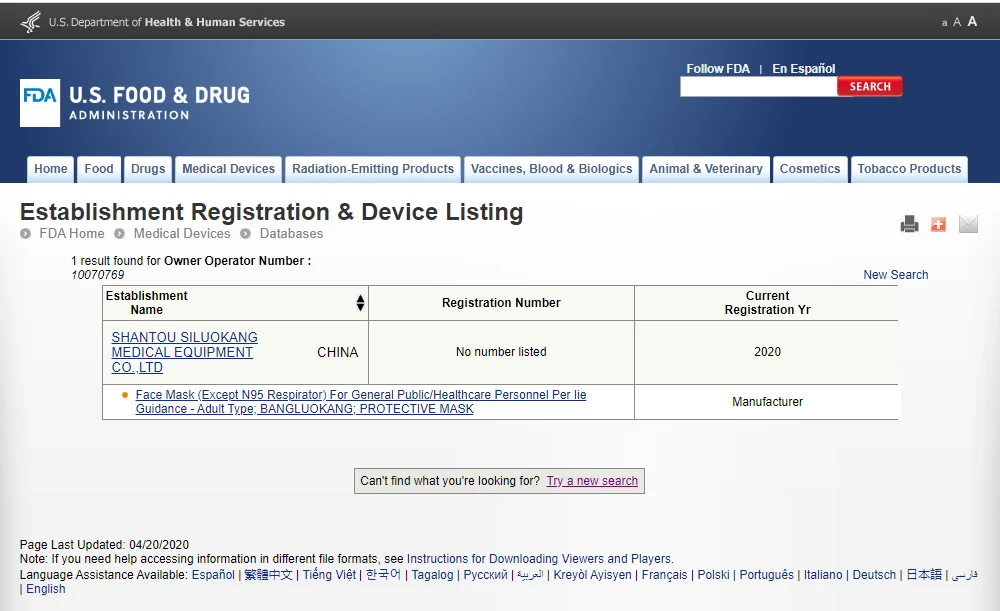Select Español language assistance

(213, 575)
